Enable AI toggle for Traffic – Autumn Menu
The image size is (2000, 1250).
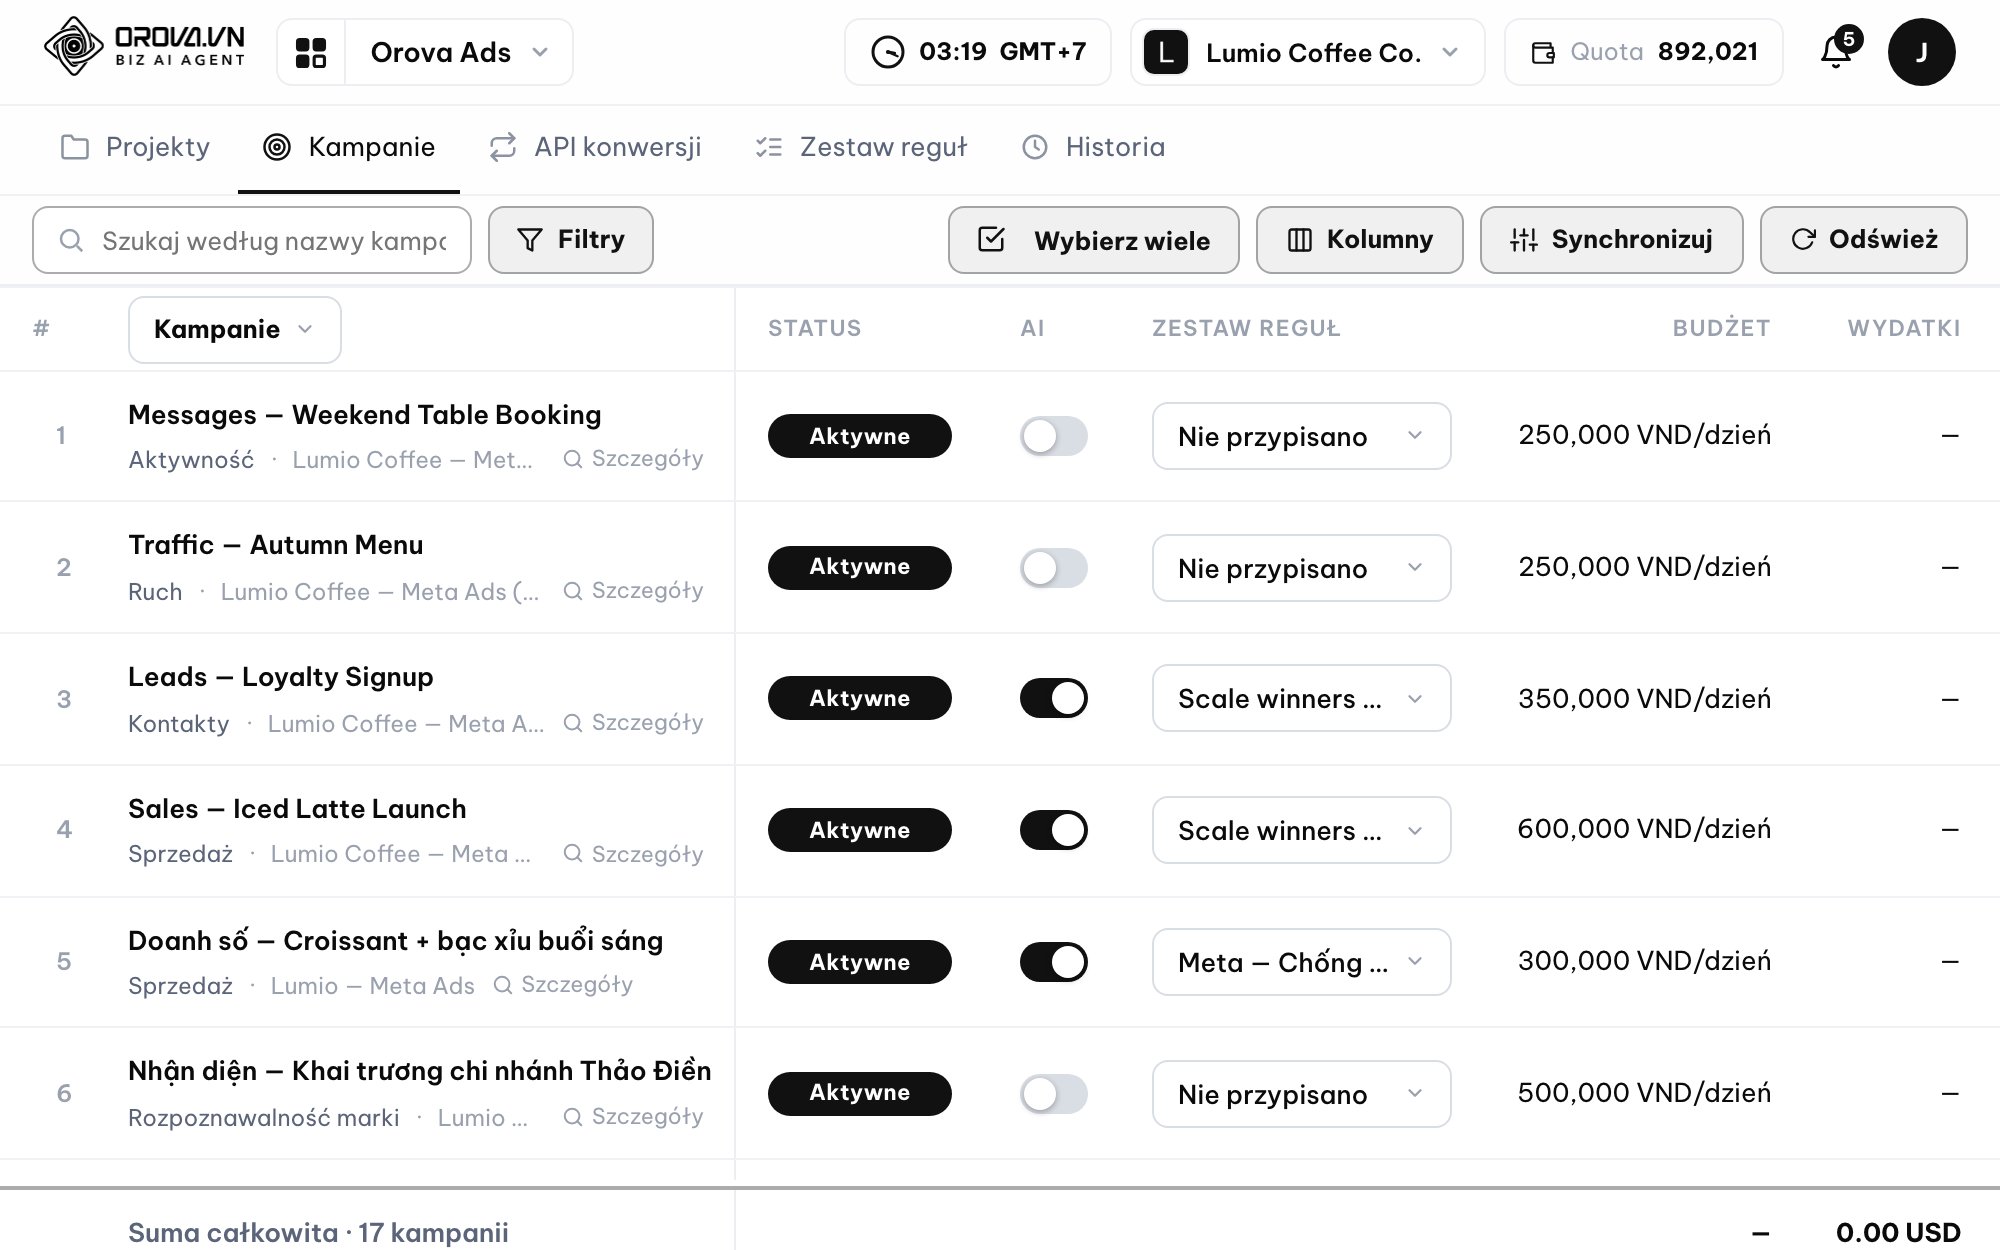[1053, 568]
